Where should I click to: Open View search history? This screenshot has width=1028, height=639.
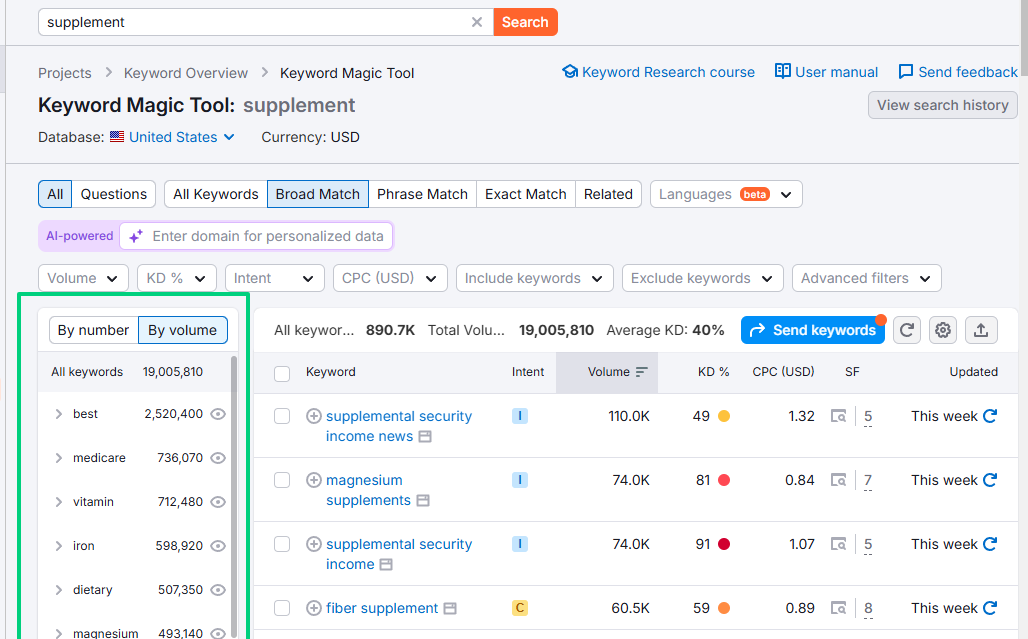pyautogui.click(x=943, y=105)
